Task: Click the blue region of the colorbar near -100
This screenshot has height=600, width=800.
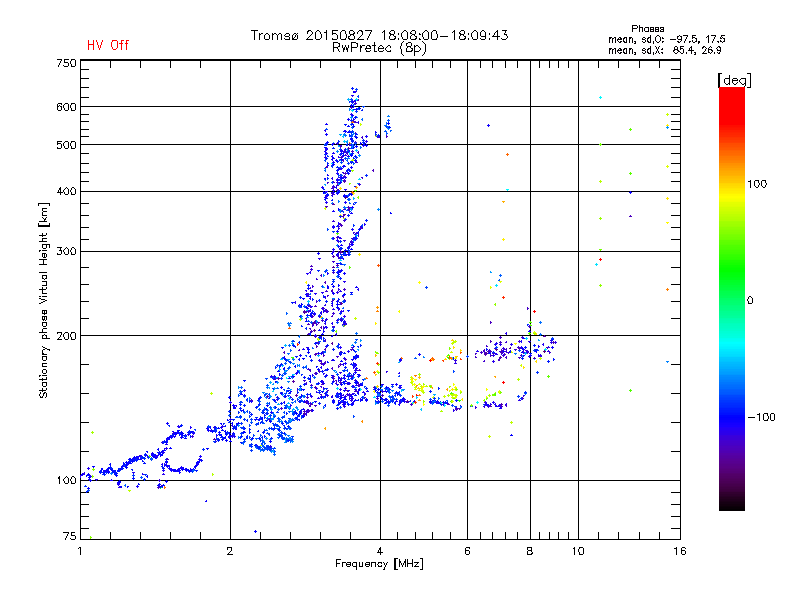Action: pos(732,416)
